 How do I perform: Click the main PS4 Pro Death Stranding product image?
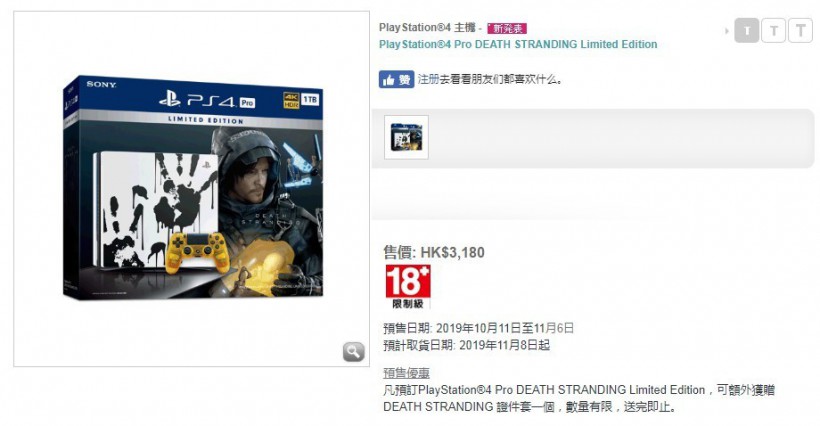193,187
